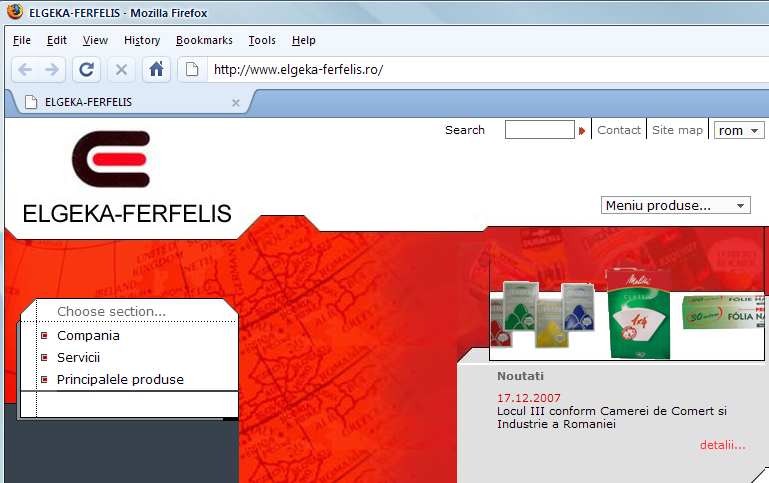Open the Site map link
Screen dimensions: 769x483
pos(677,130)
